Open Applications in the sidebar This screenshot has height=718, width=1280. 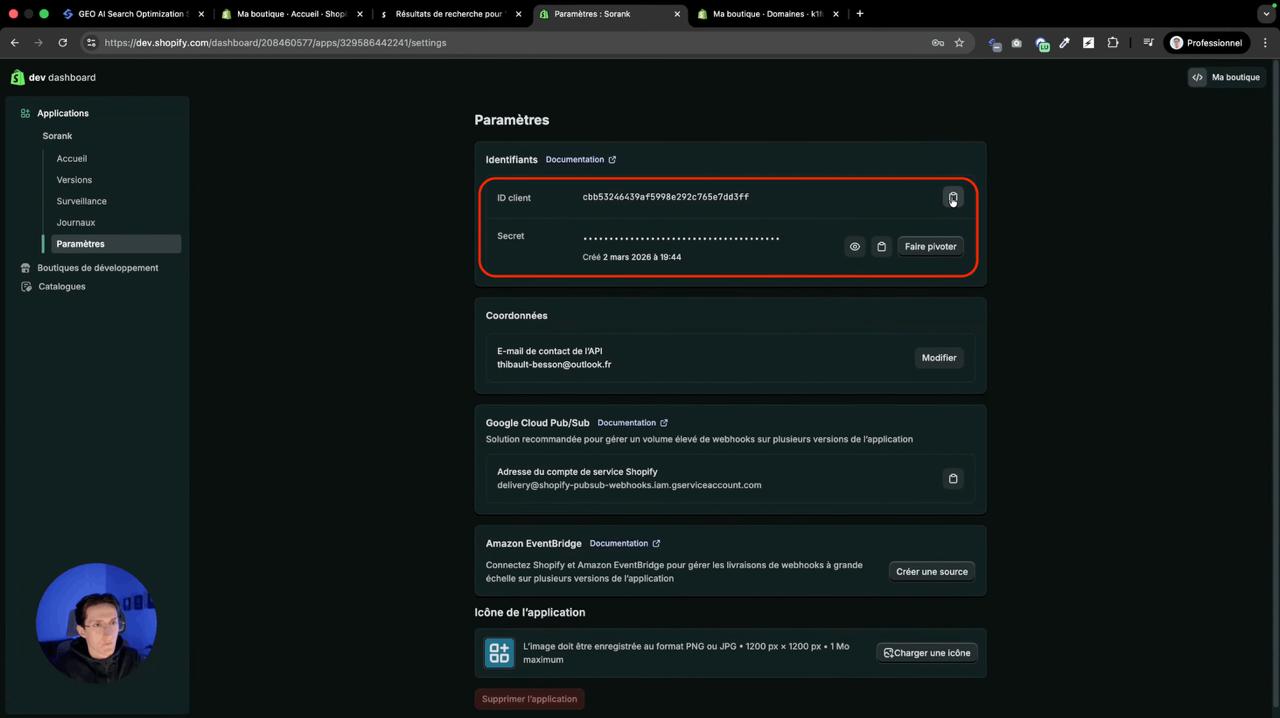tap(63, 113)
